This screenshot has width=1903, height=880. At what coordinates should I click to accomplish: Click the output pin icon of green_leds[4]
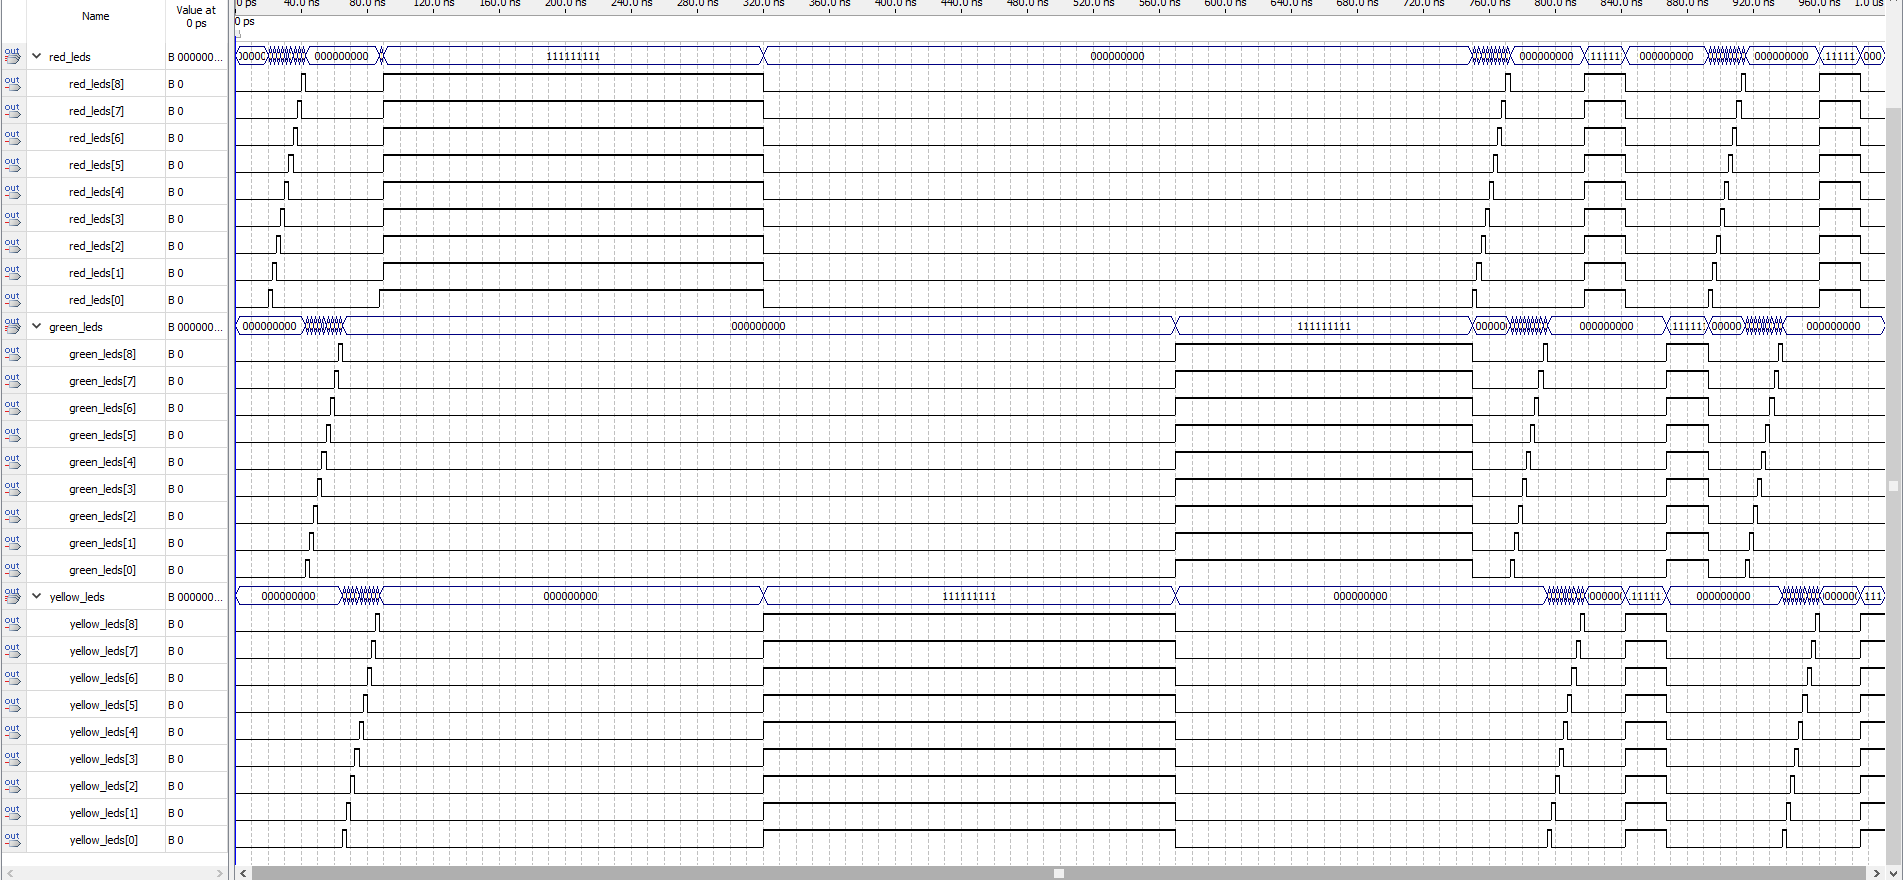click(12, 461)
